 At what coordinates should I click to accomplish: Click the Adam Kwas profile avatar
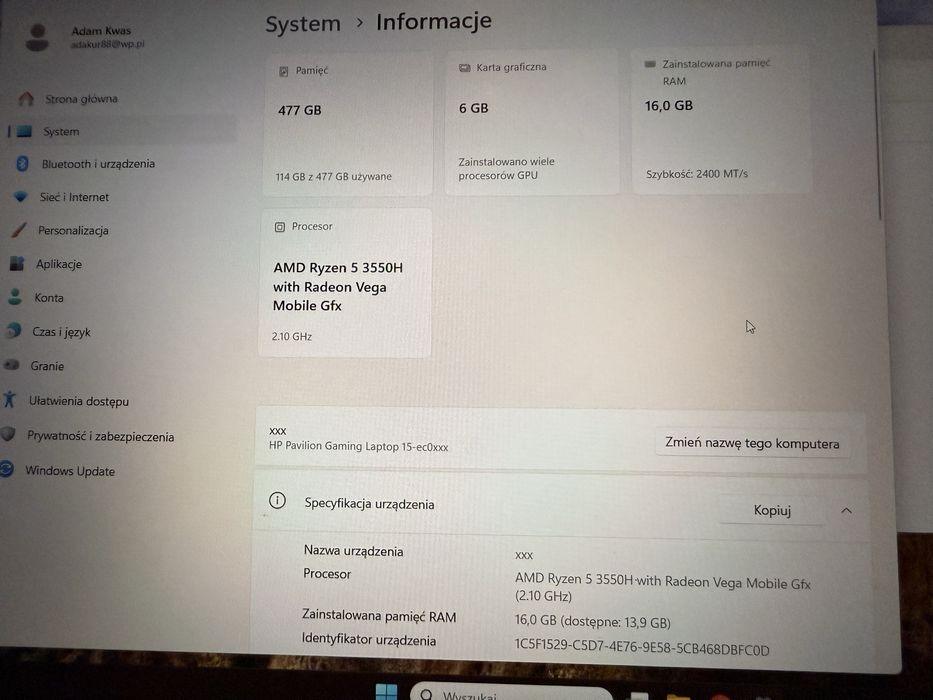click(x=37, y=38)
